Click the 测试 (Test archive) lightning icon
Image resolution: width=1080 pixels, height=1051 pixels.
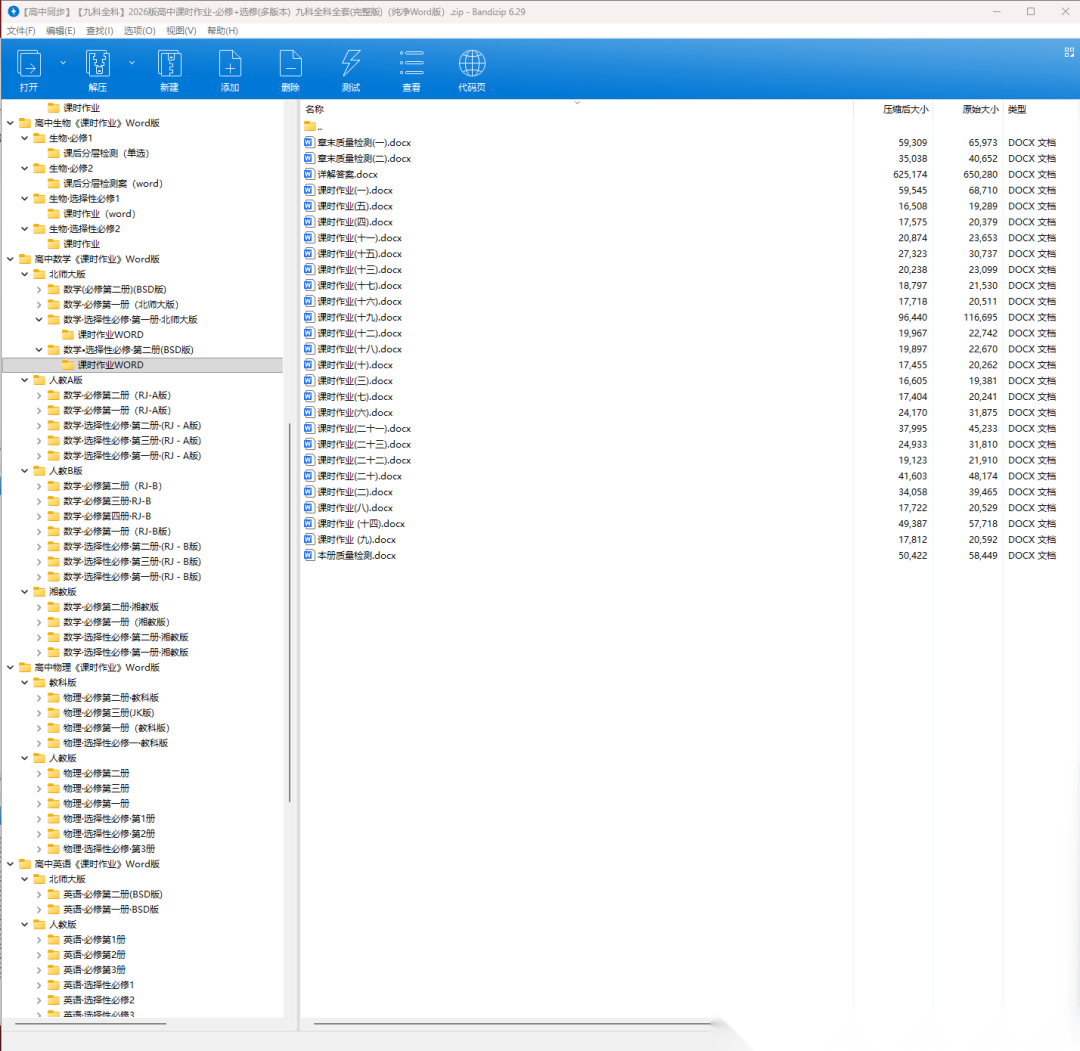tap(351, 66)
